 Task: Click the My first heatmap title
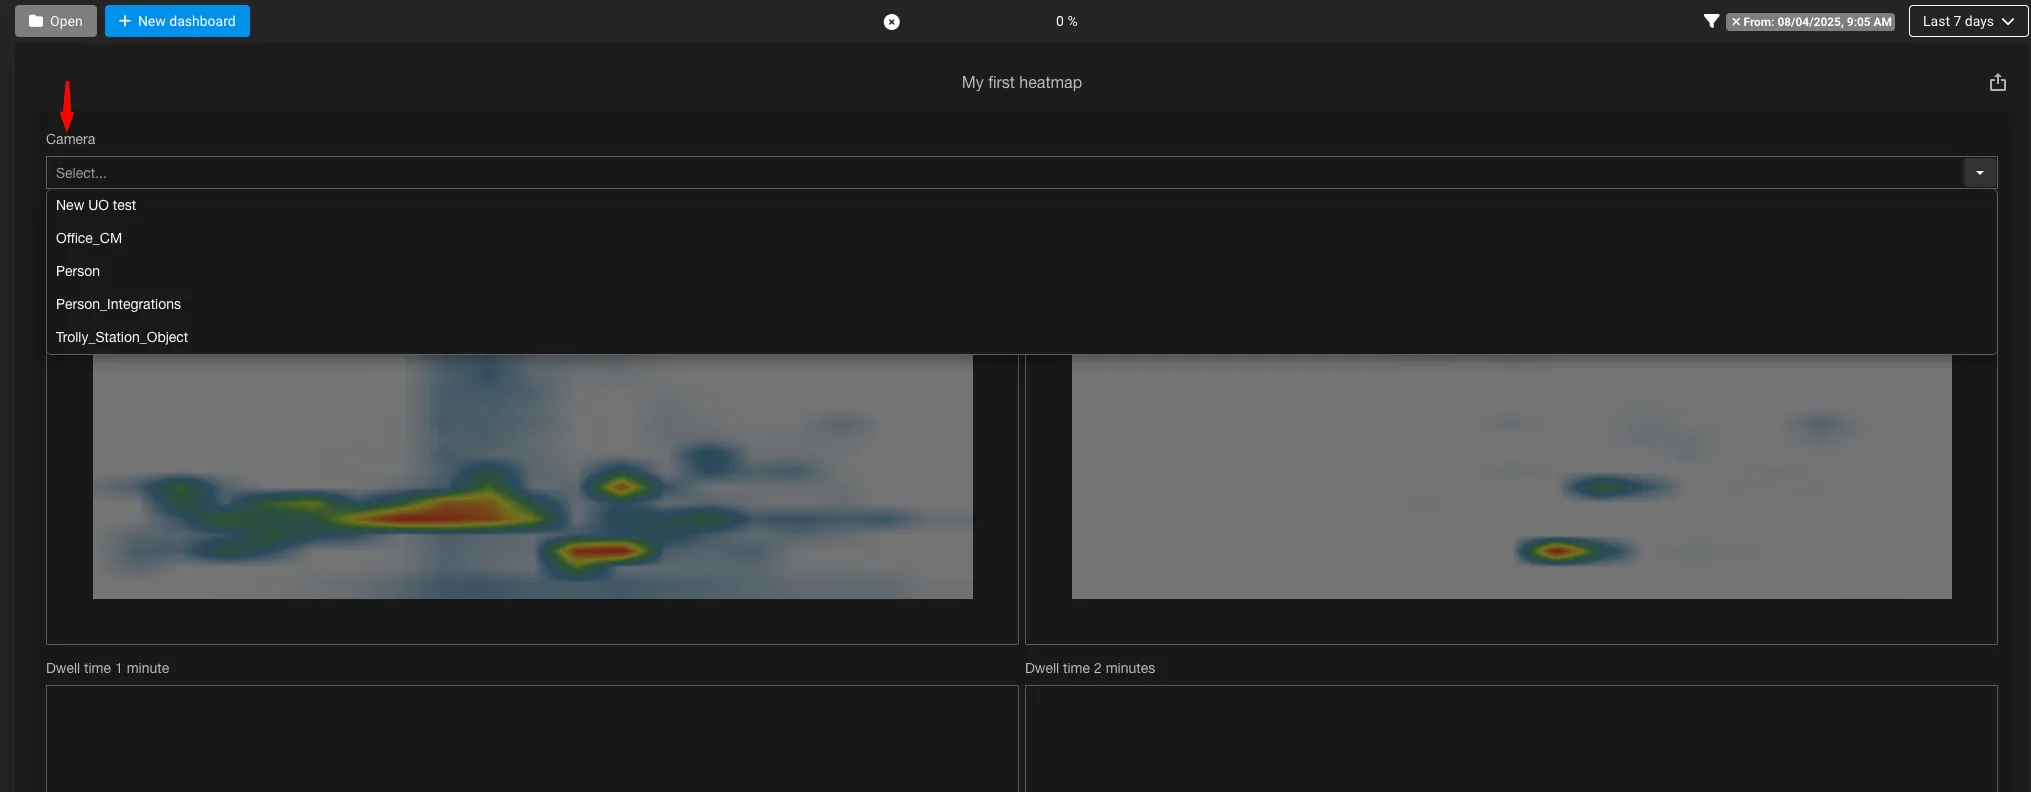point(1022,82)
